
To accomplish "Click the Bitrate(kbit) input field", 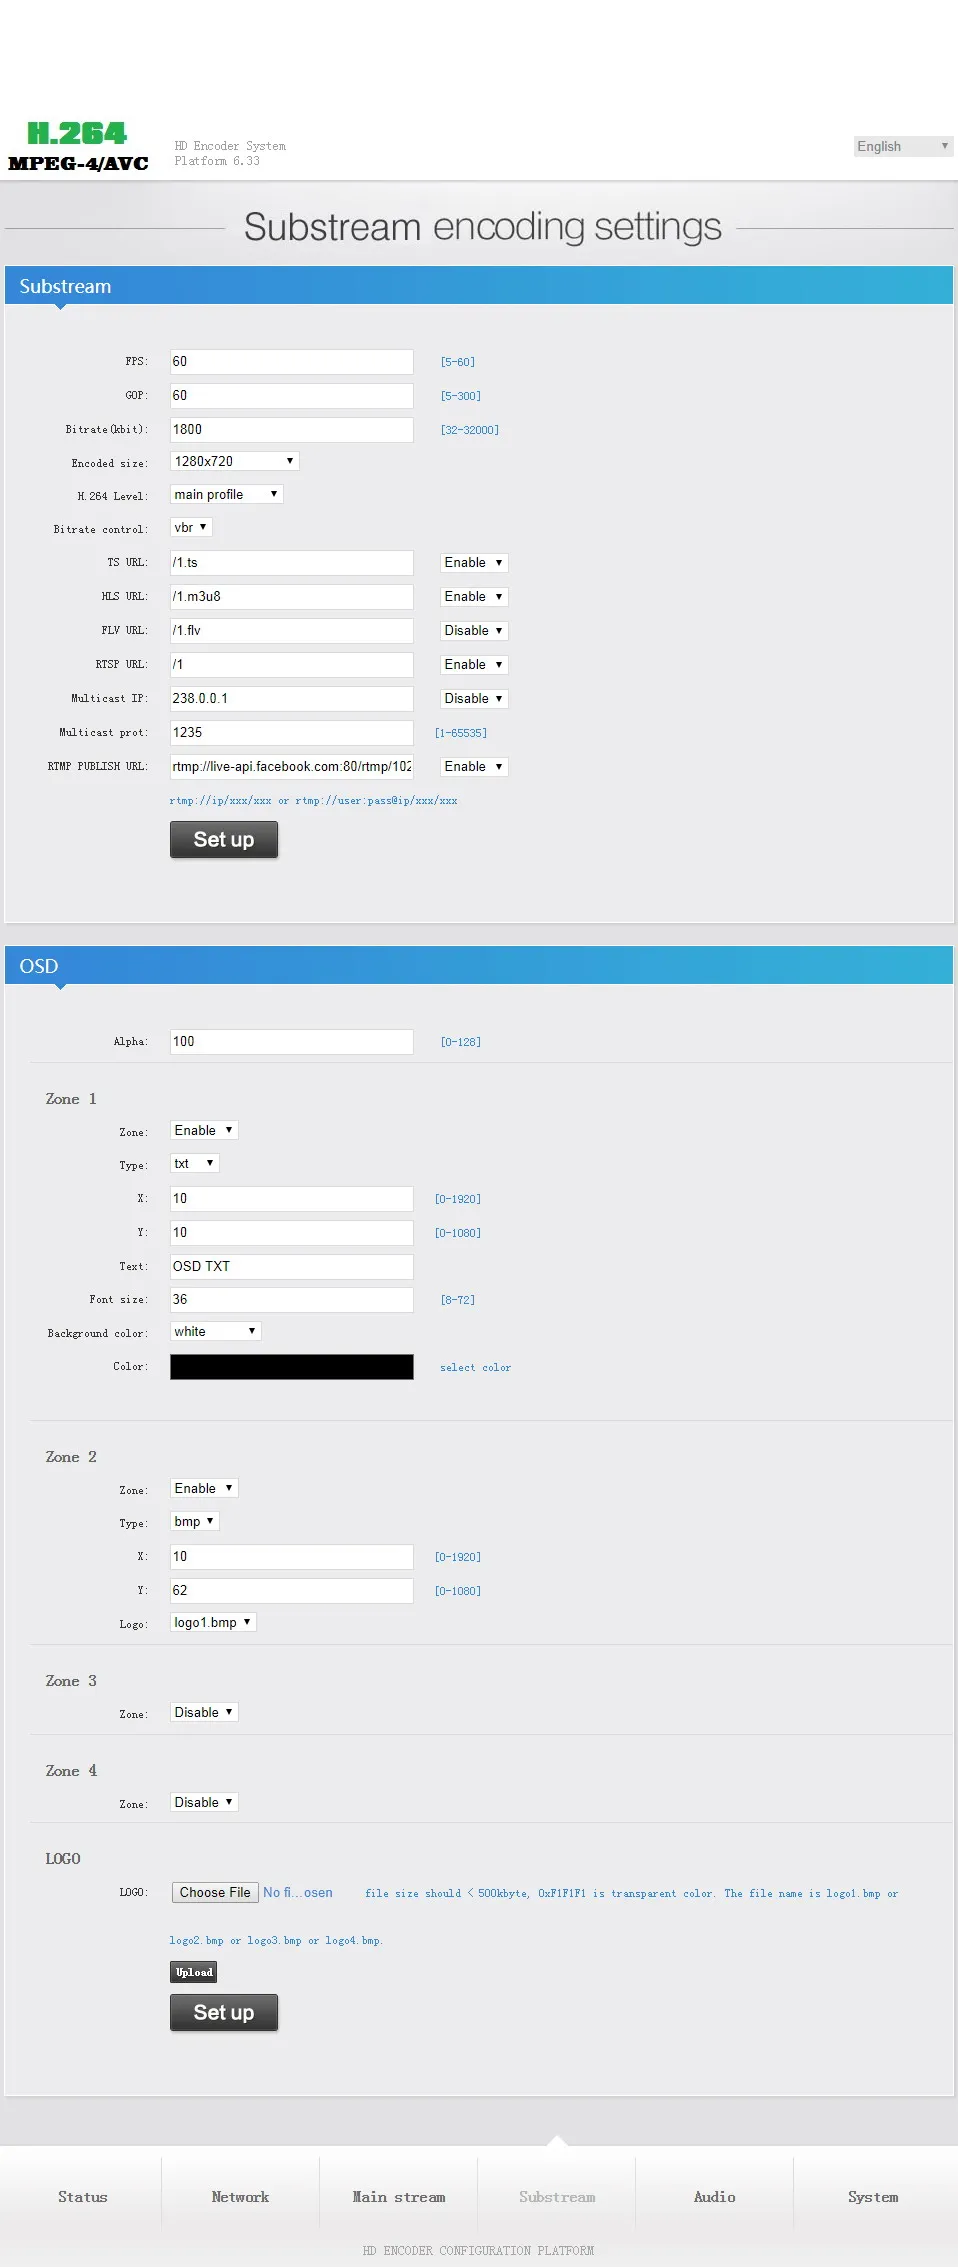I will (x=292, y=430).
